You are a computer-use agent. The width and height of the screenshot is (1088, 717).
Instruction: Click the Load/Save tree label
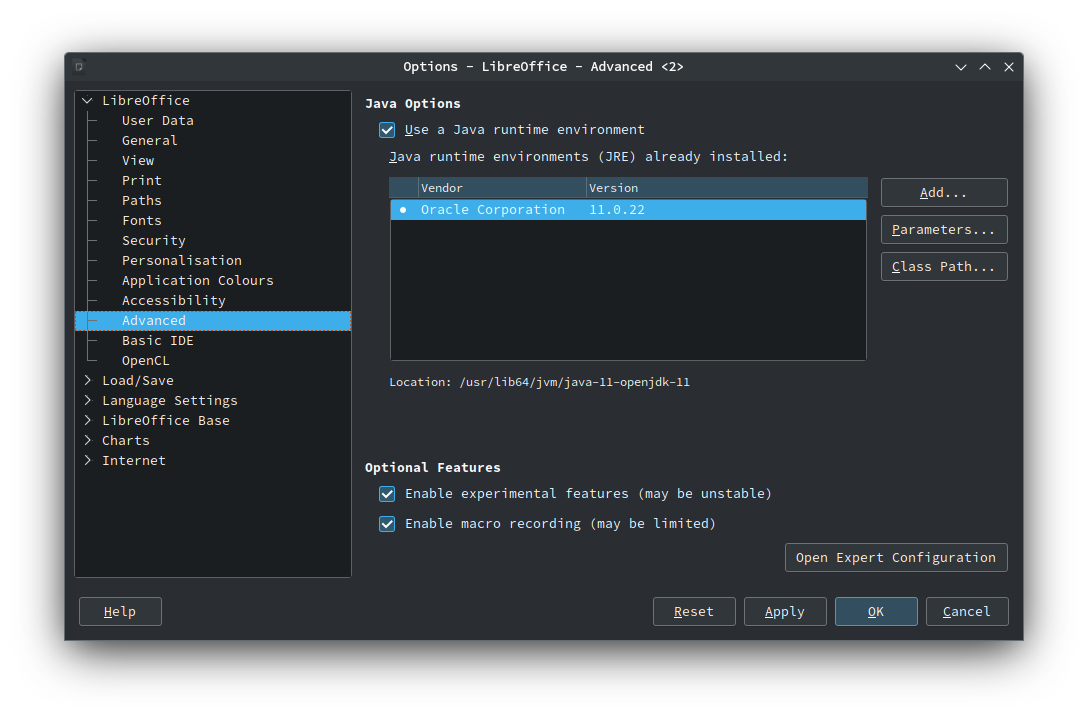[x=137, y=380]
